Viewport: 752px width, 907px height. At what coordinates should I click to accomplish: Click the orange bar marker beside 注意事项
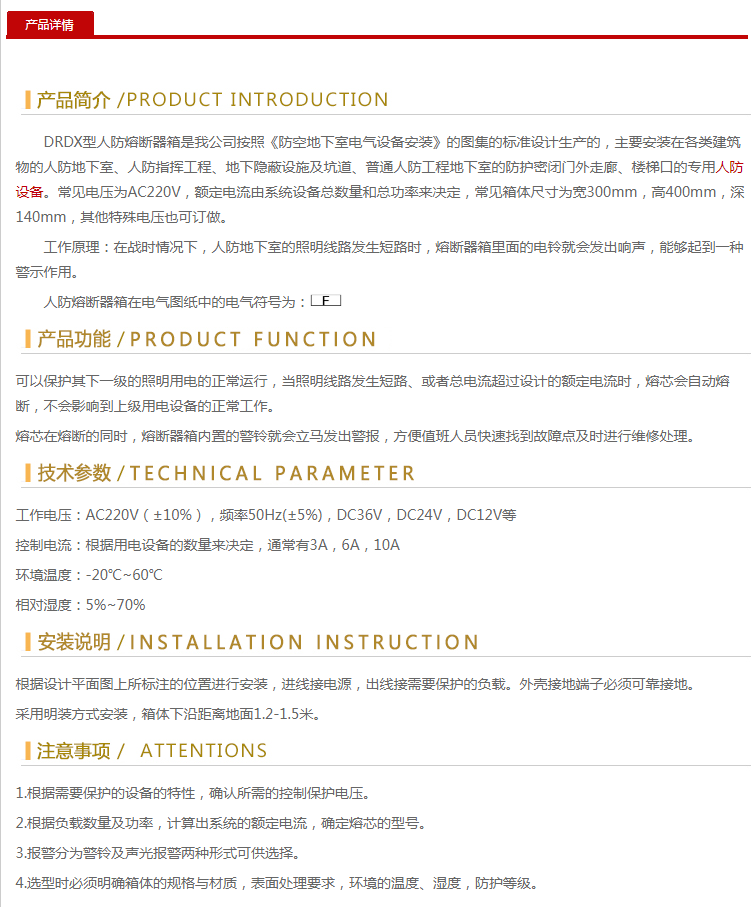point(28,751)
